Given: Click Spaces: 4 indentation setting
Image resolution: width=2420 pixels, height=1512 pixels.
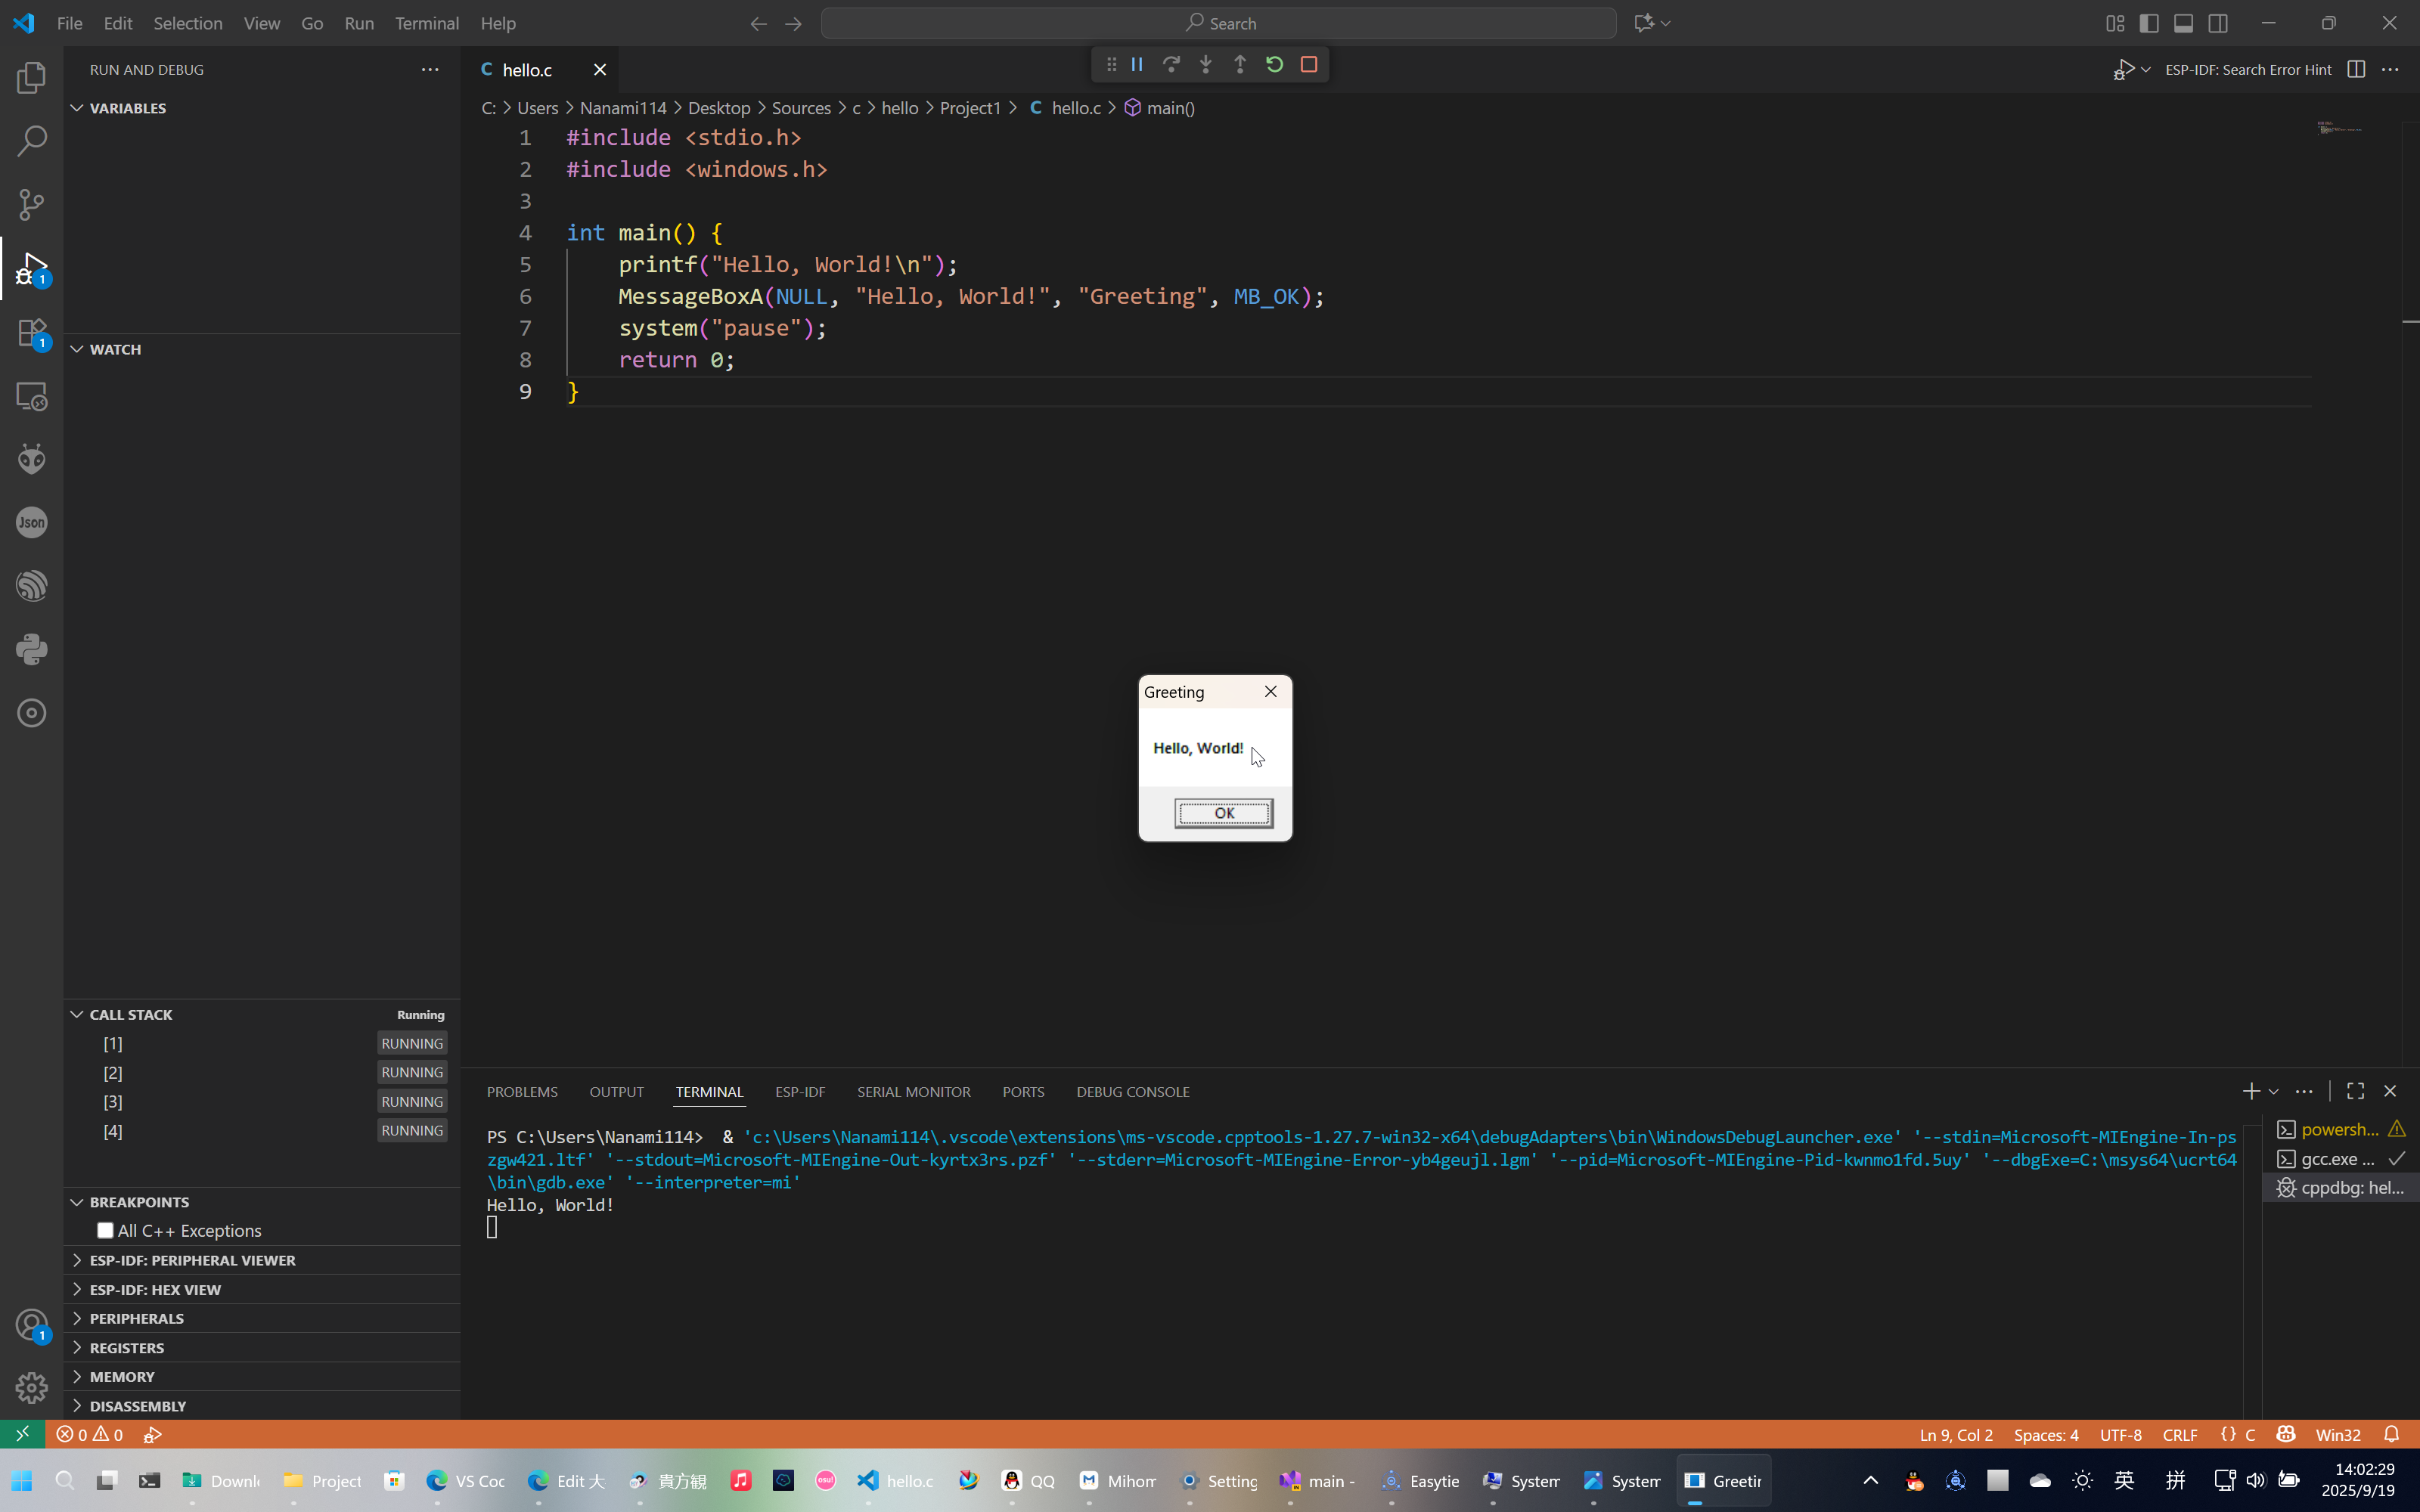Looking at the screenshot, I should coord(2046,1434).
